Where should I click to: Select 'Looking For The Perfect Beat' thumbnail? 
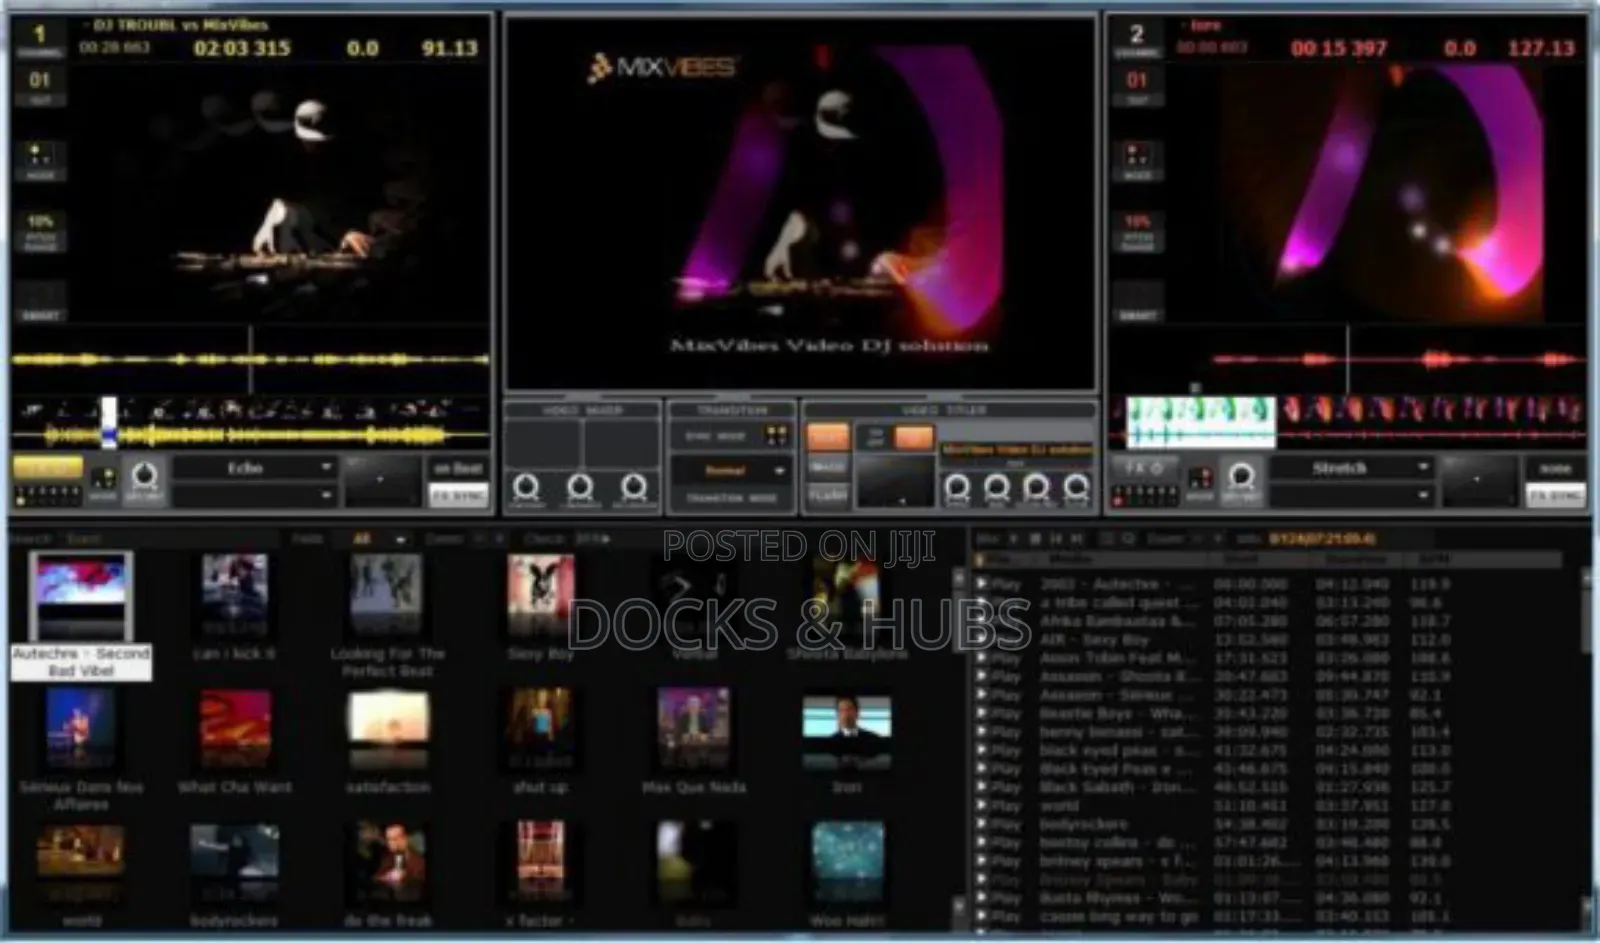pyautogui.click(x=386, y=595)
